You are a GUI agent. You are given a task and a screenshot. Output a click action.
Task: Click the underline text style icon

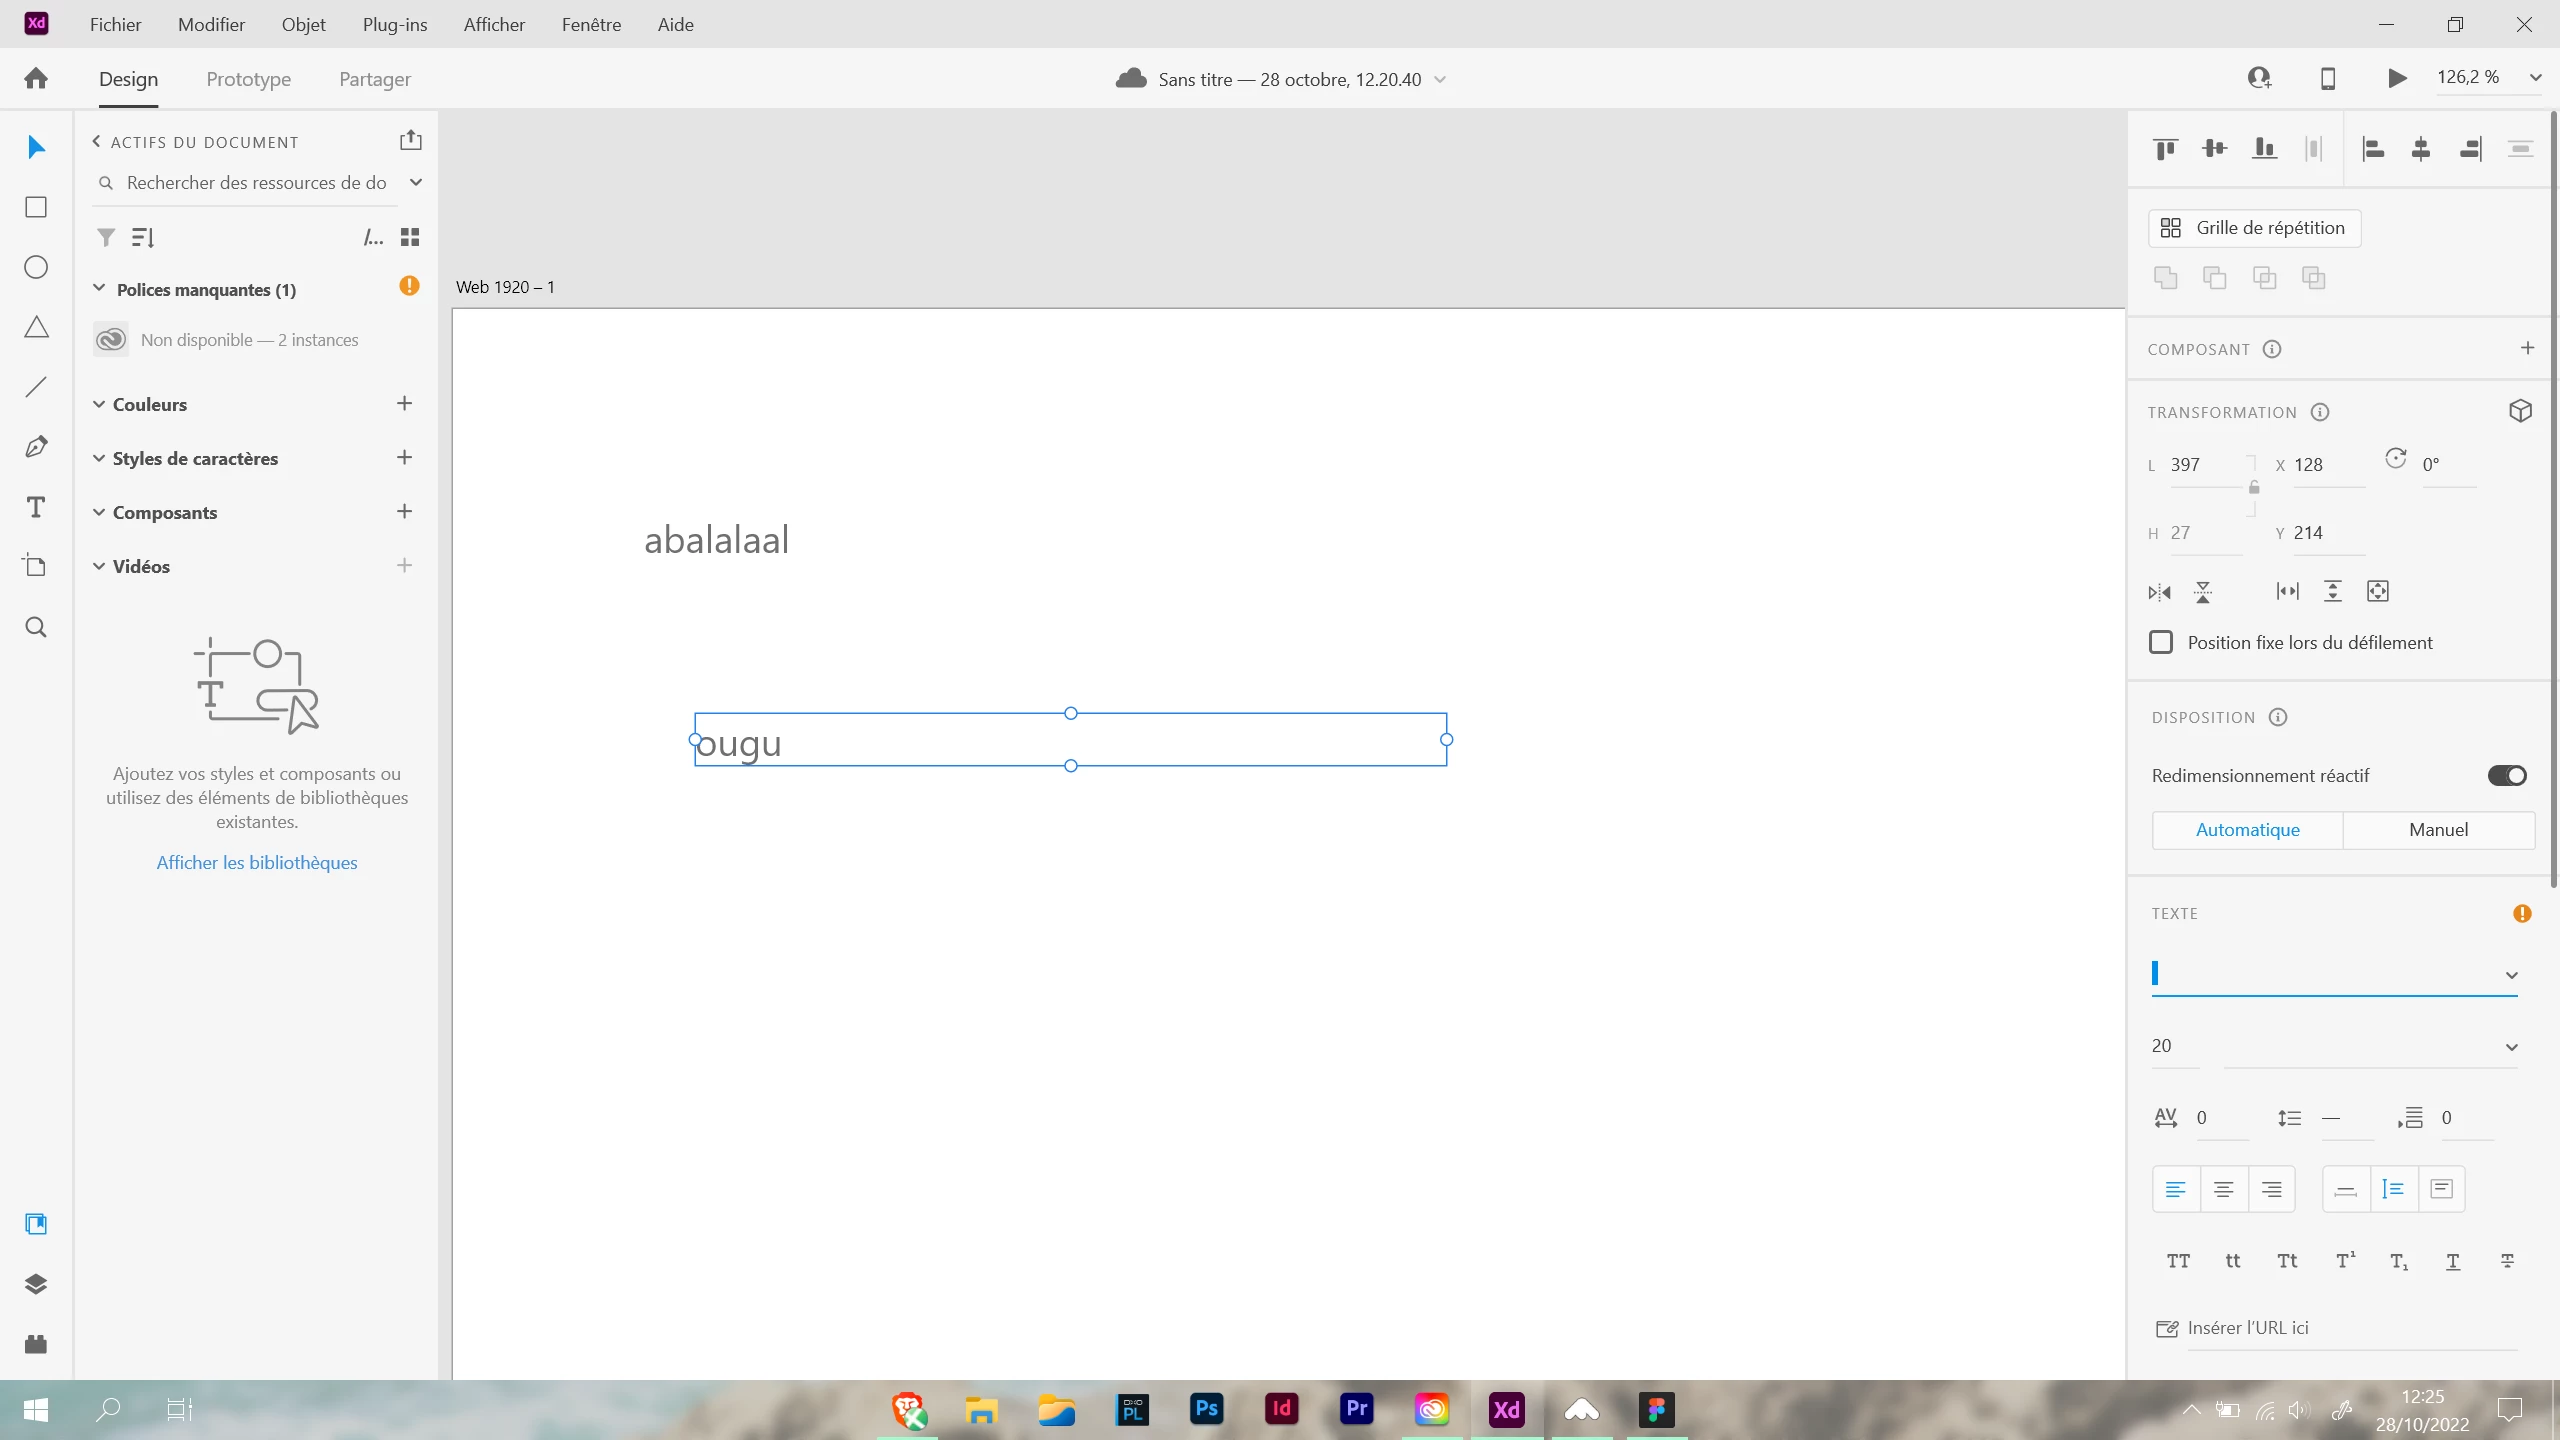tap(2453, 1261)
